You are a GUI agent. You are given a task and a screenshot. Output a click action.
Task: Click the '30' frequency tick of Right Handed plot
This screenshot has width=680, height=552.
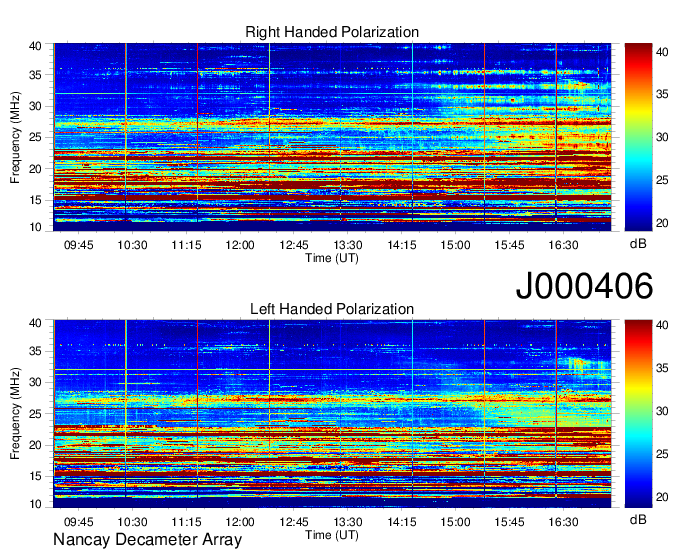click(35, 106)
